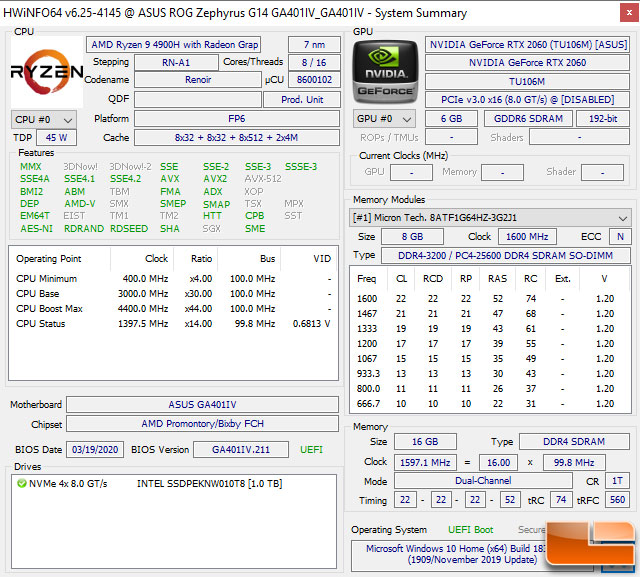Click the memory clock 1597.1 MHz field
Image resolution: width=640 pixels, height=577 pixels.
tap(425, 462)
